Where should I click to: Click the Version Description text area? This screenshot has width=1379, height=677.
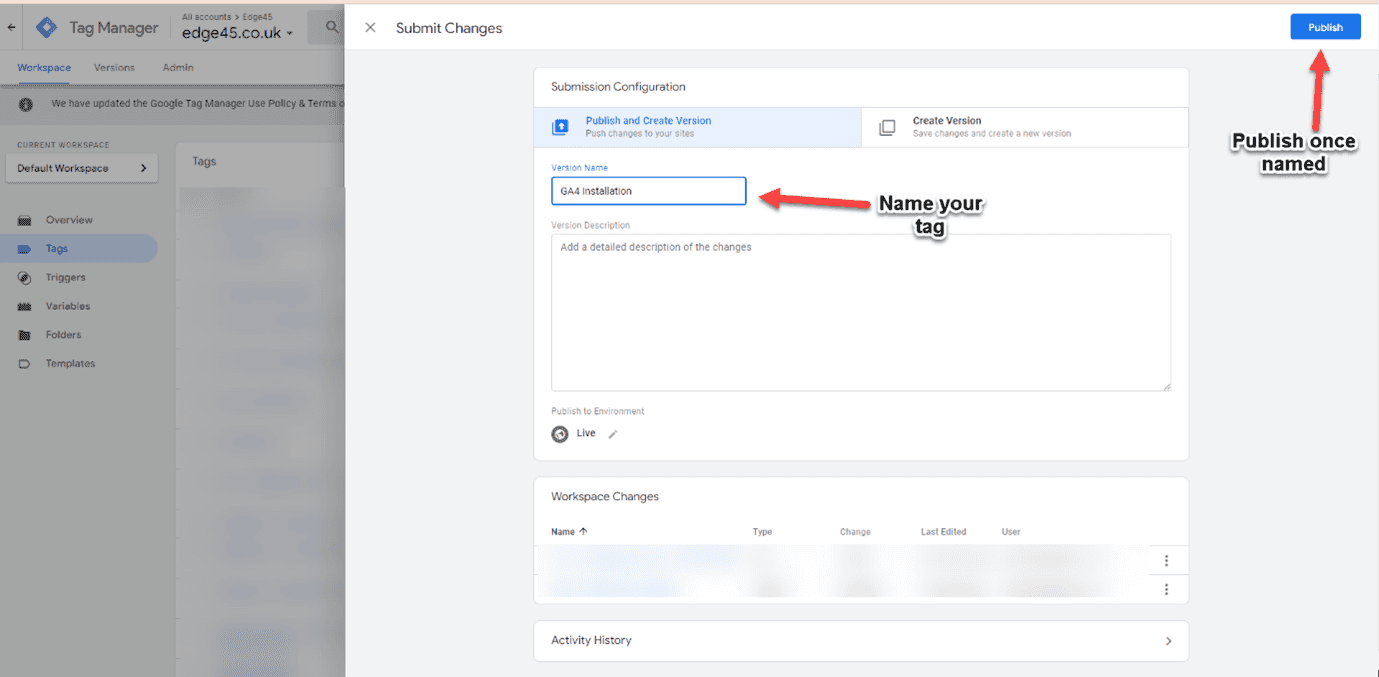860,312
